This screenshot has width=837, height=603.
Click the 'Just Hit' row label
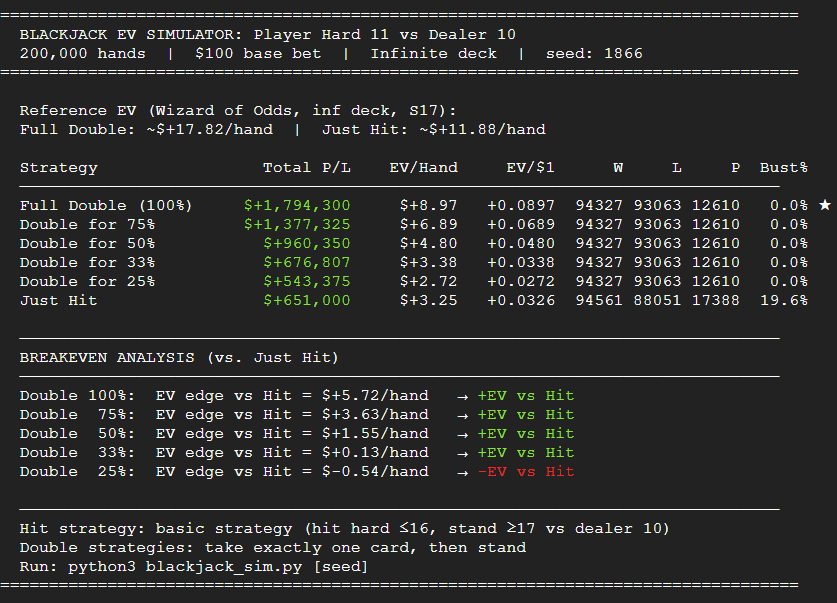(x=59, y=301)
